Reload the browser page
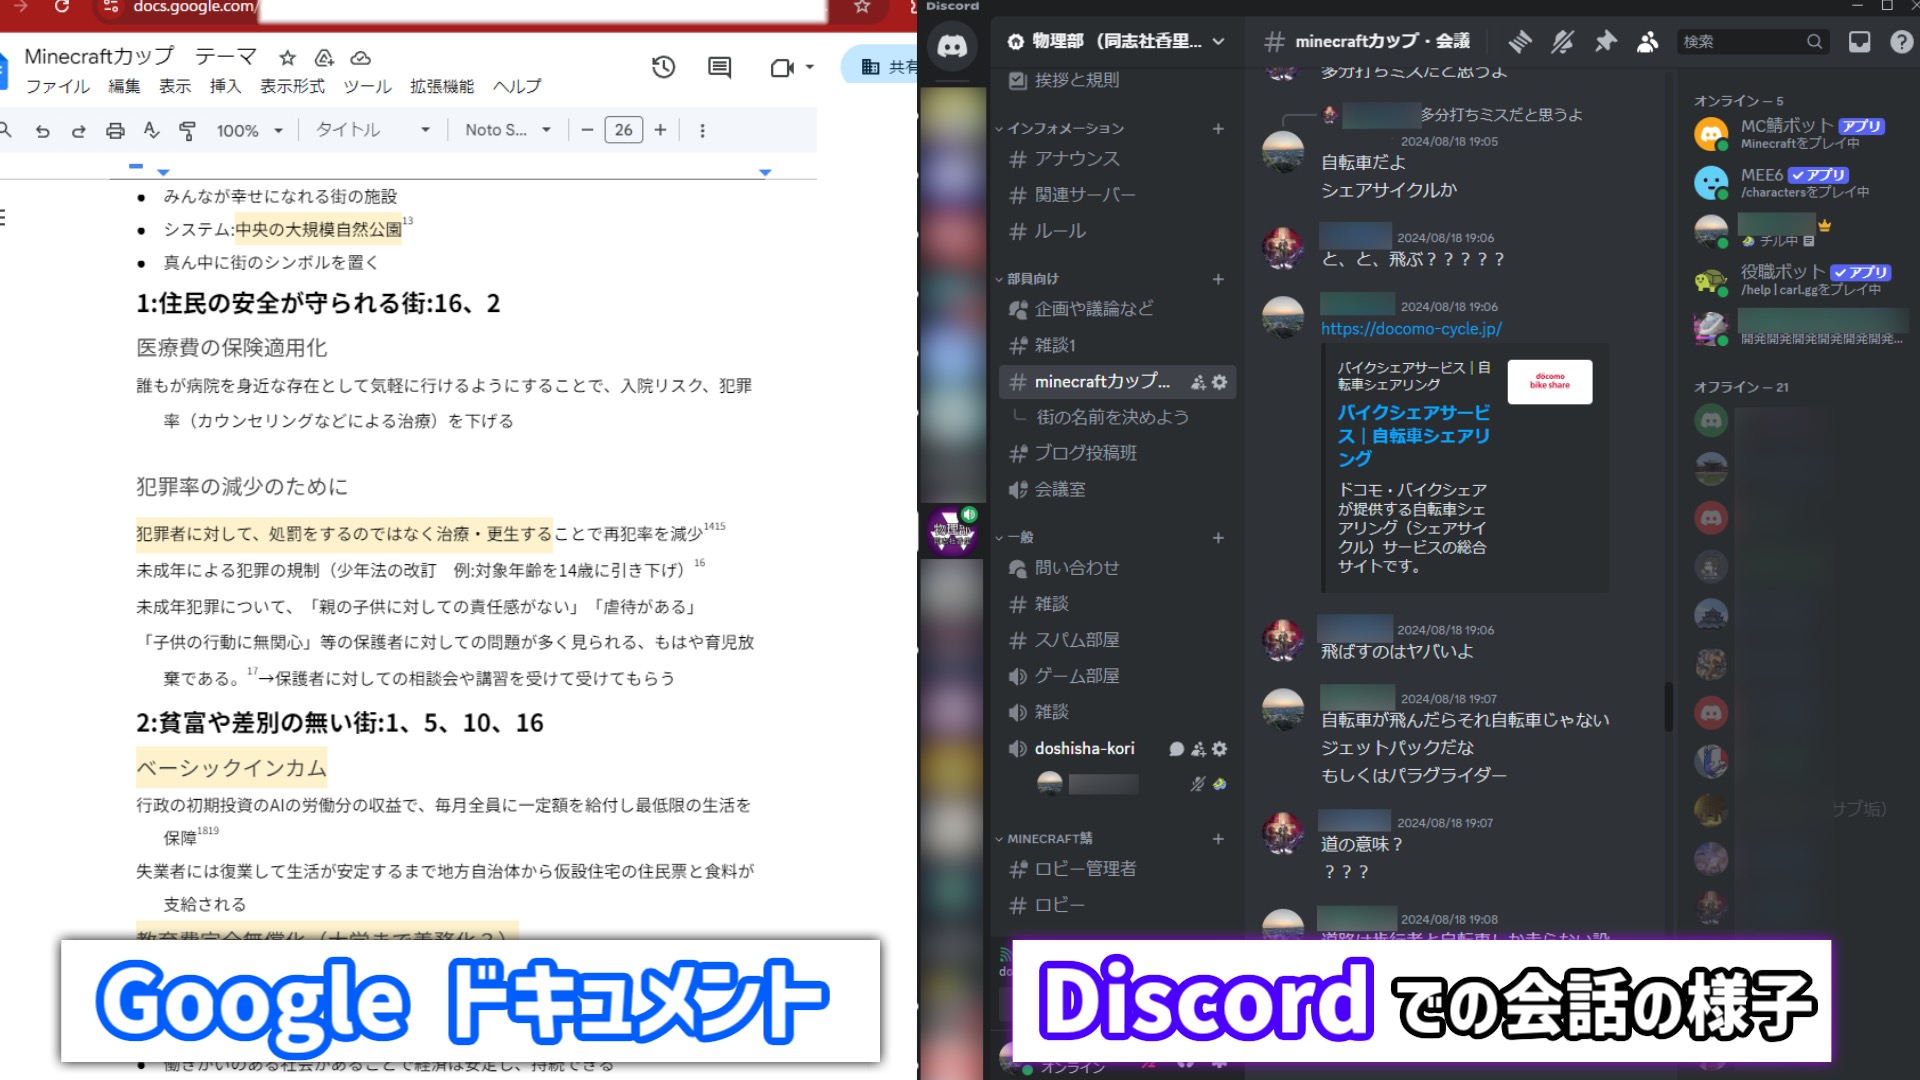 pyautogui.click(x=62, y=7)
